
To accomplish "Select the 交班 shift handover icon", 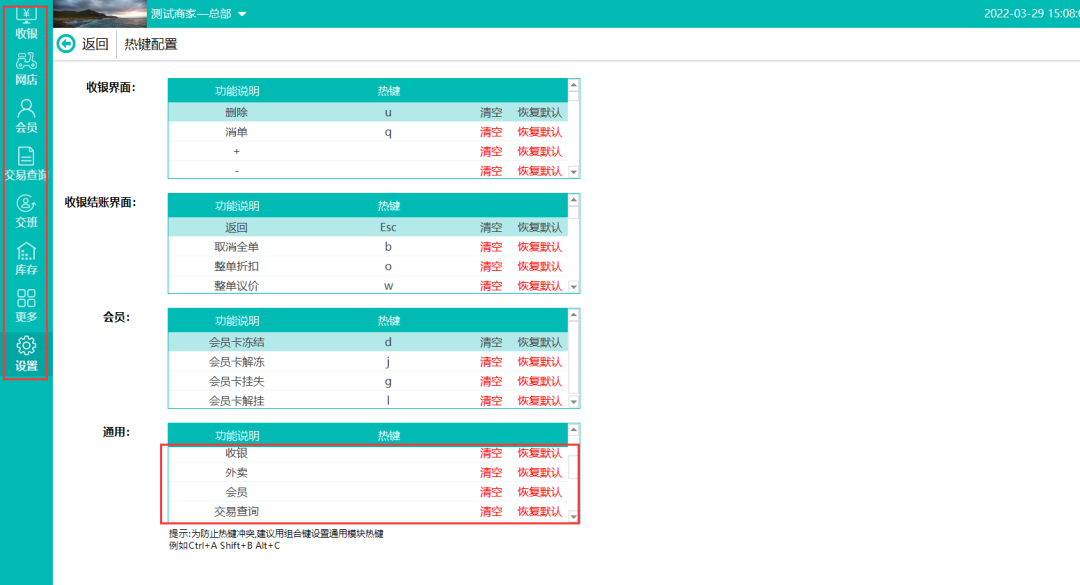I will (26, 210).
